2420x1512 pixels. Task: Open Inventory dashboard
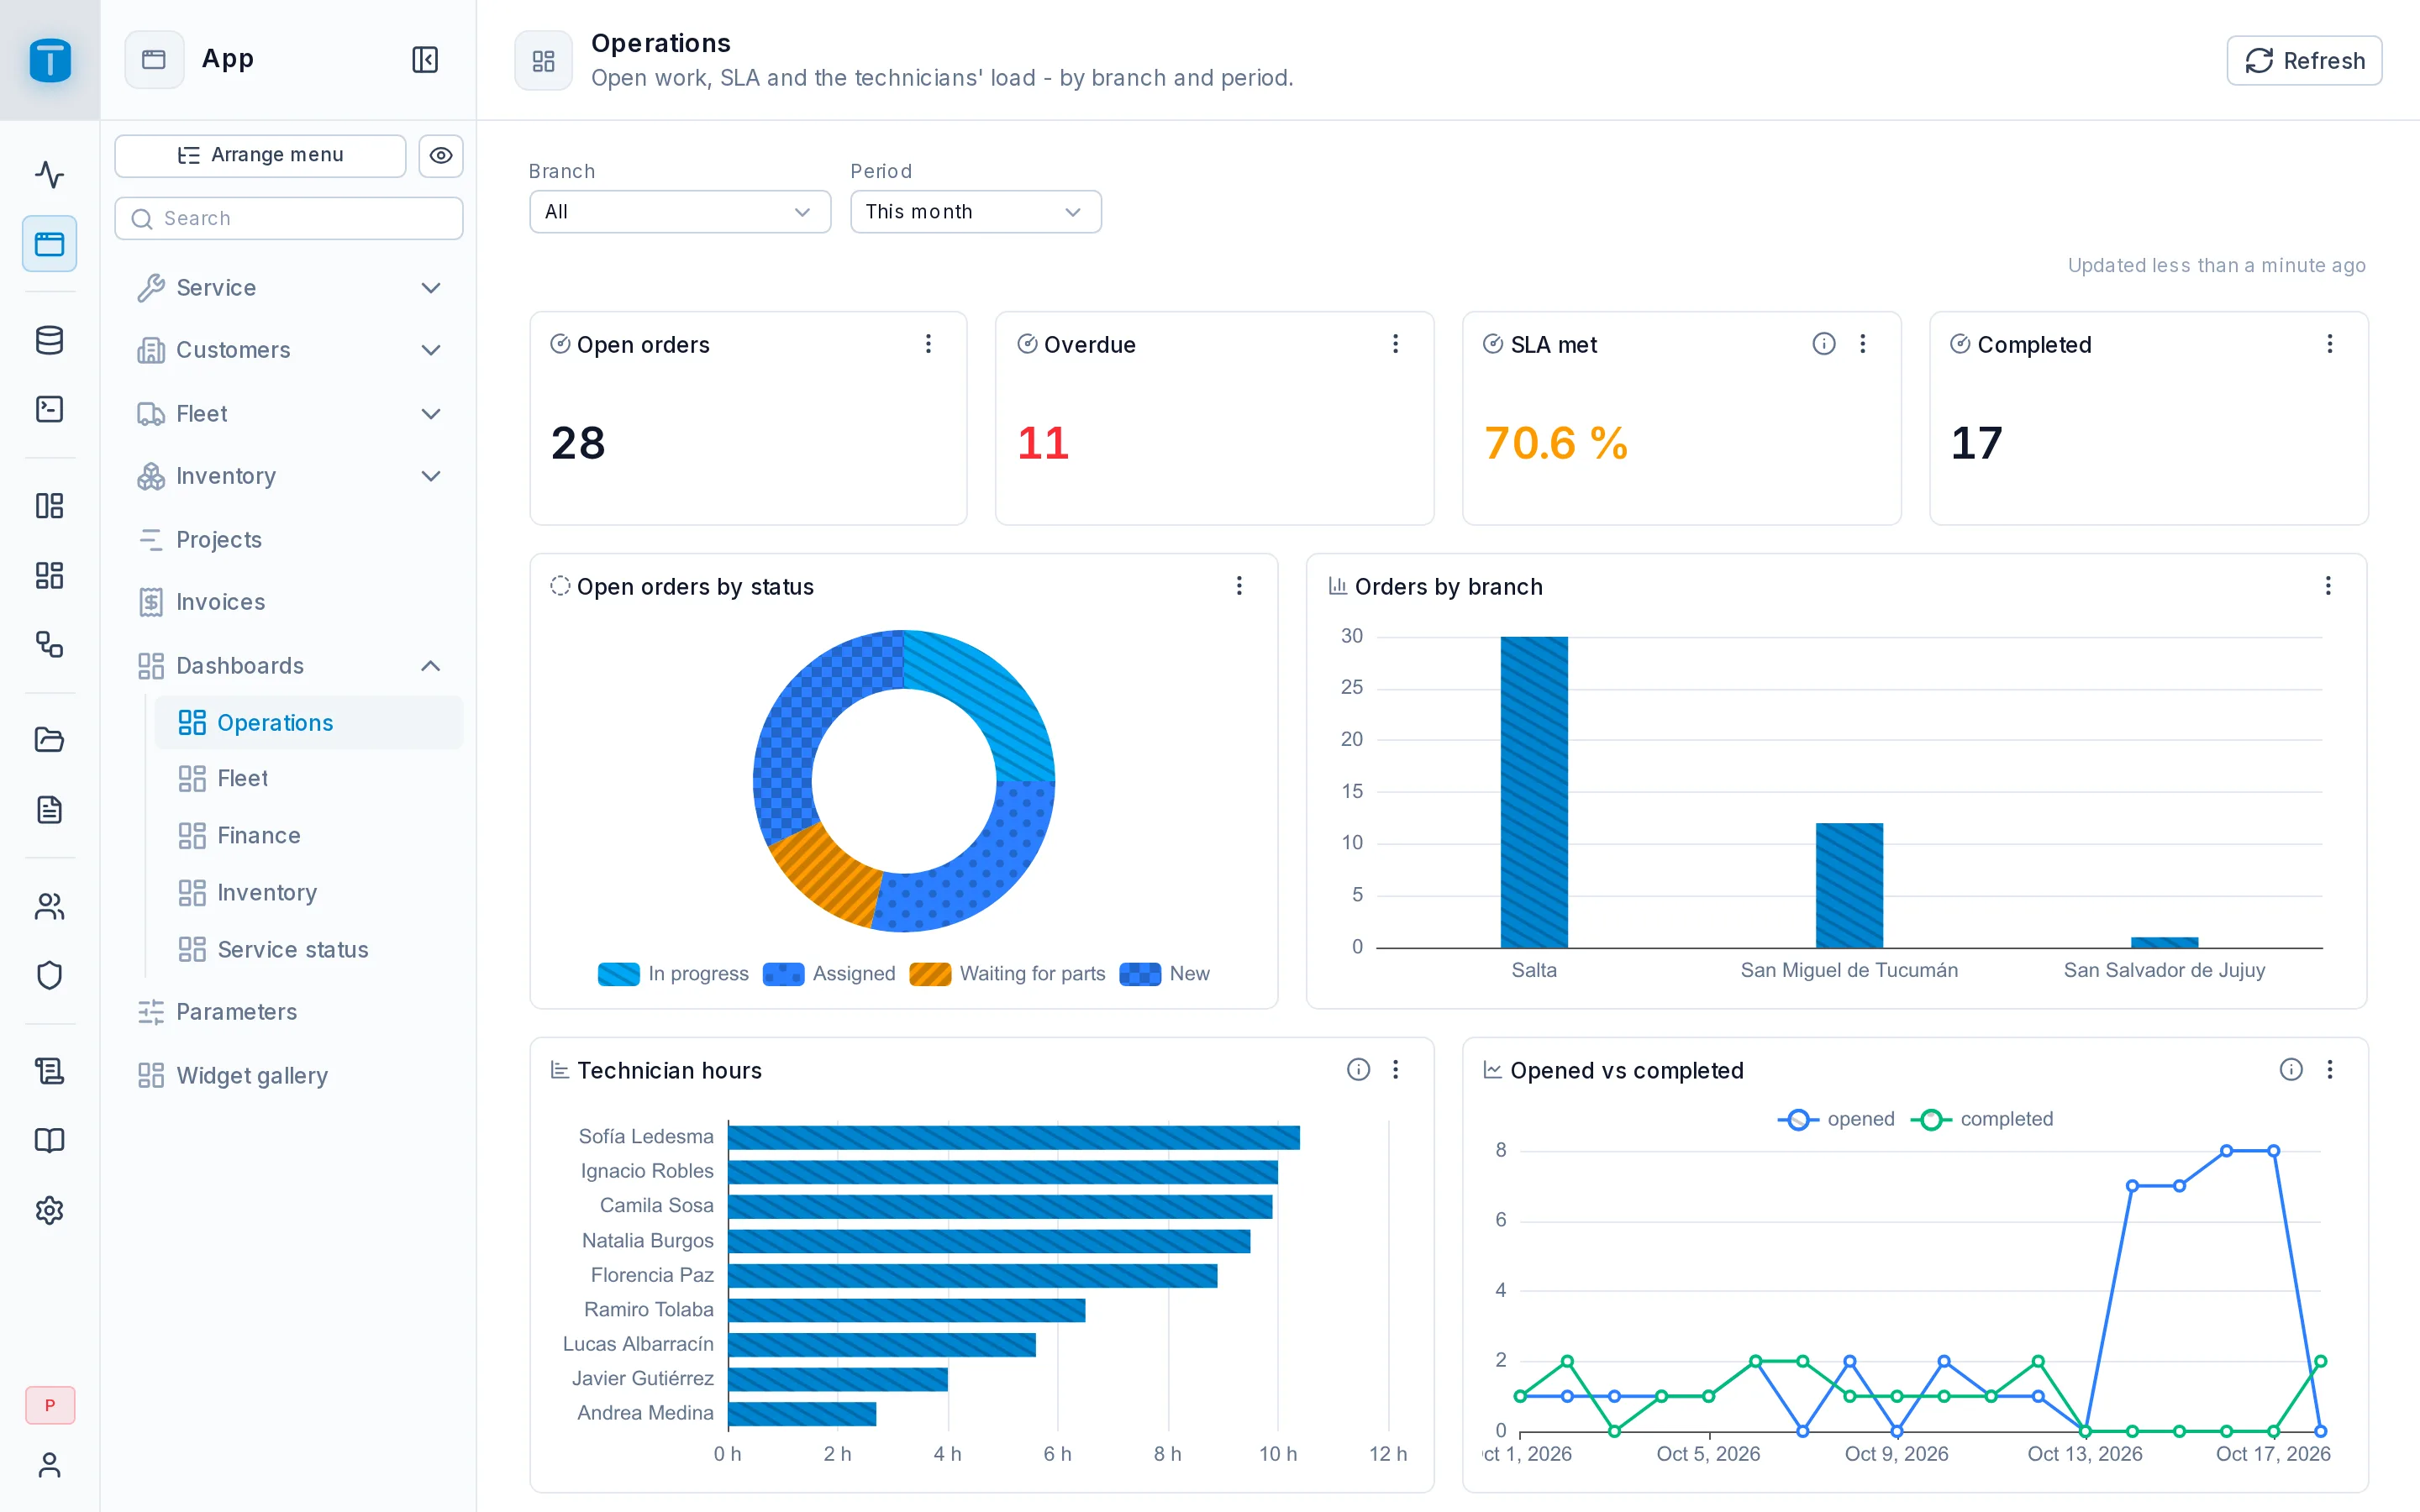pos(309,892)
